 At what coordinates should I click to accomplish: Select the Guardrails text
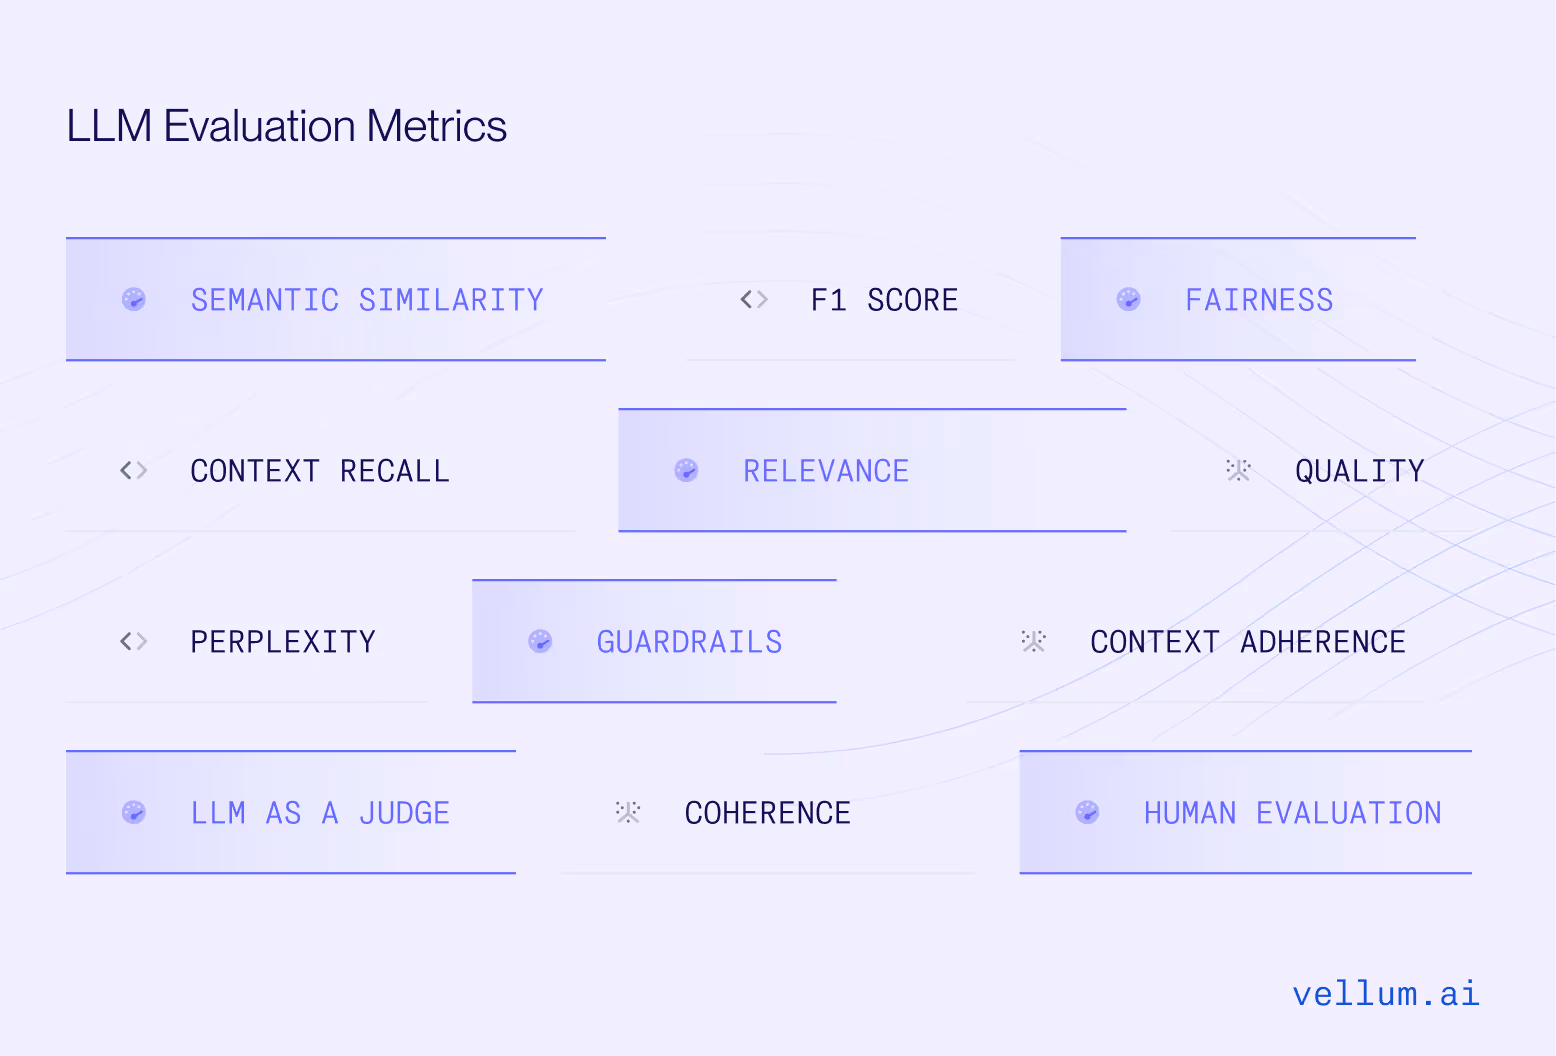(689, 642)
